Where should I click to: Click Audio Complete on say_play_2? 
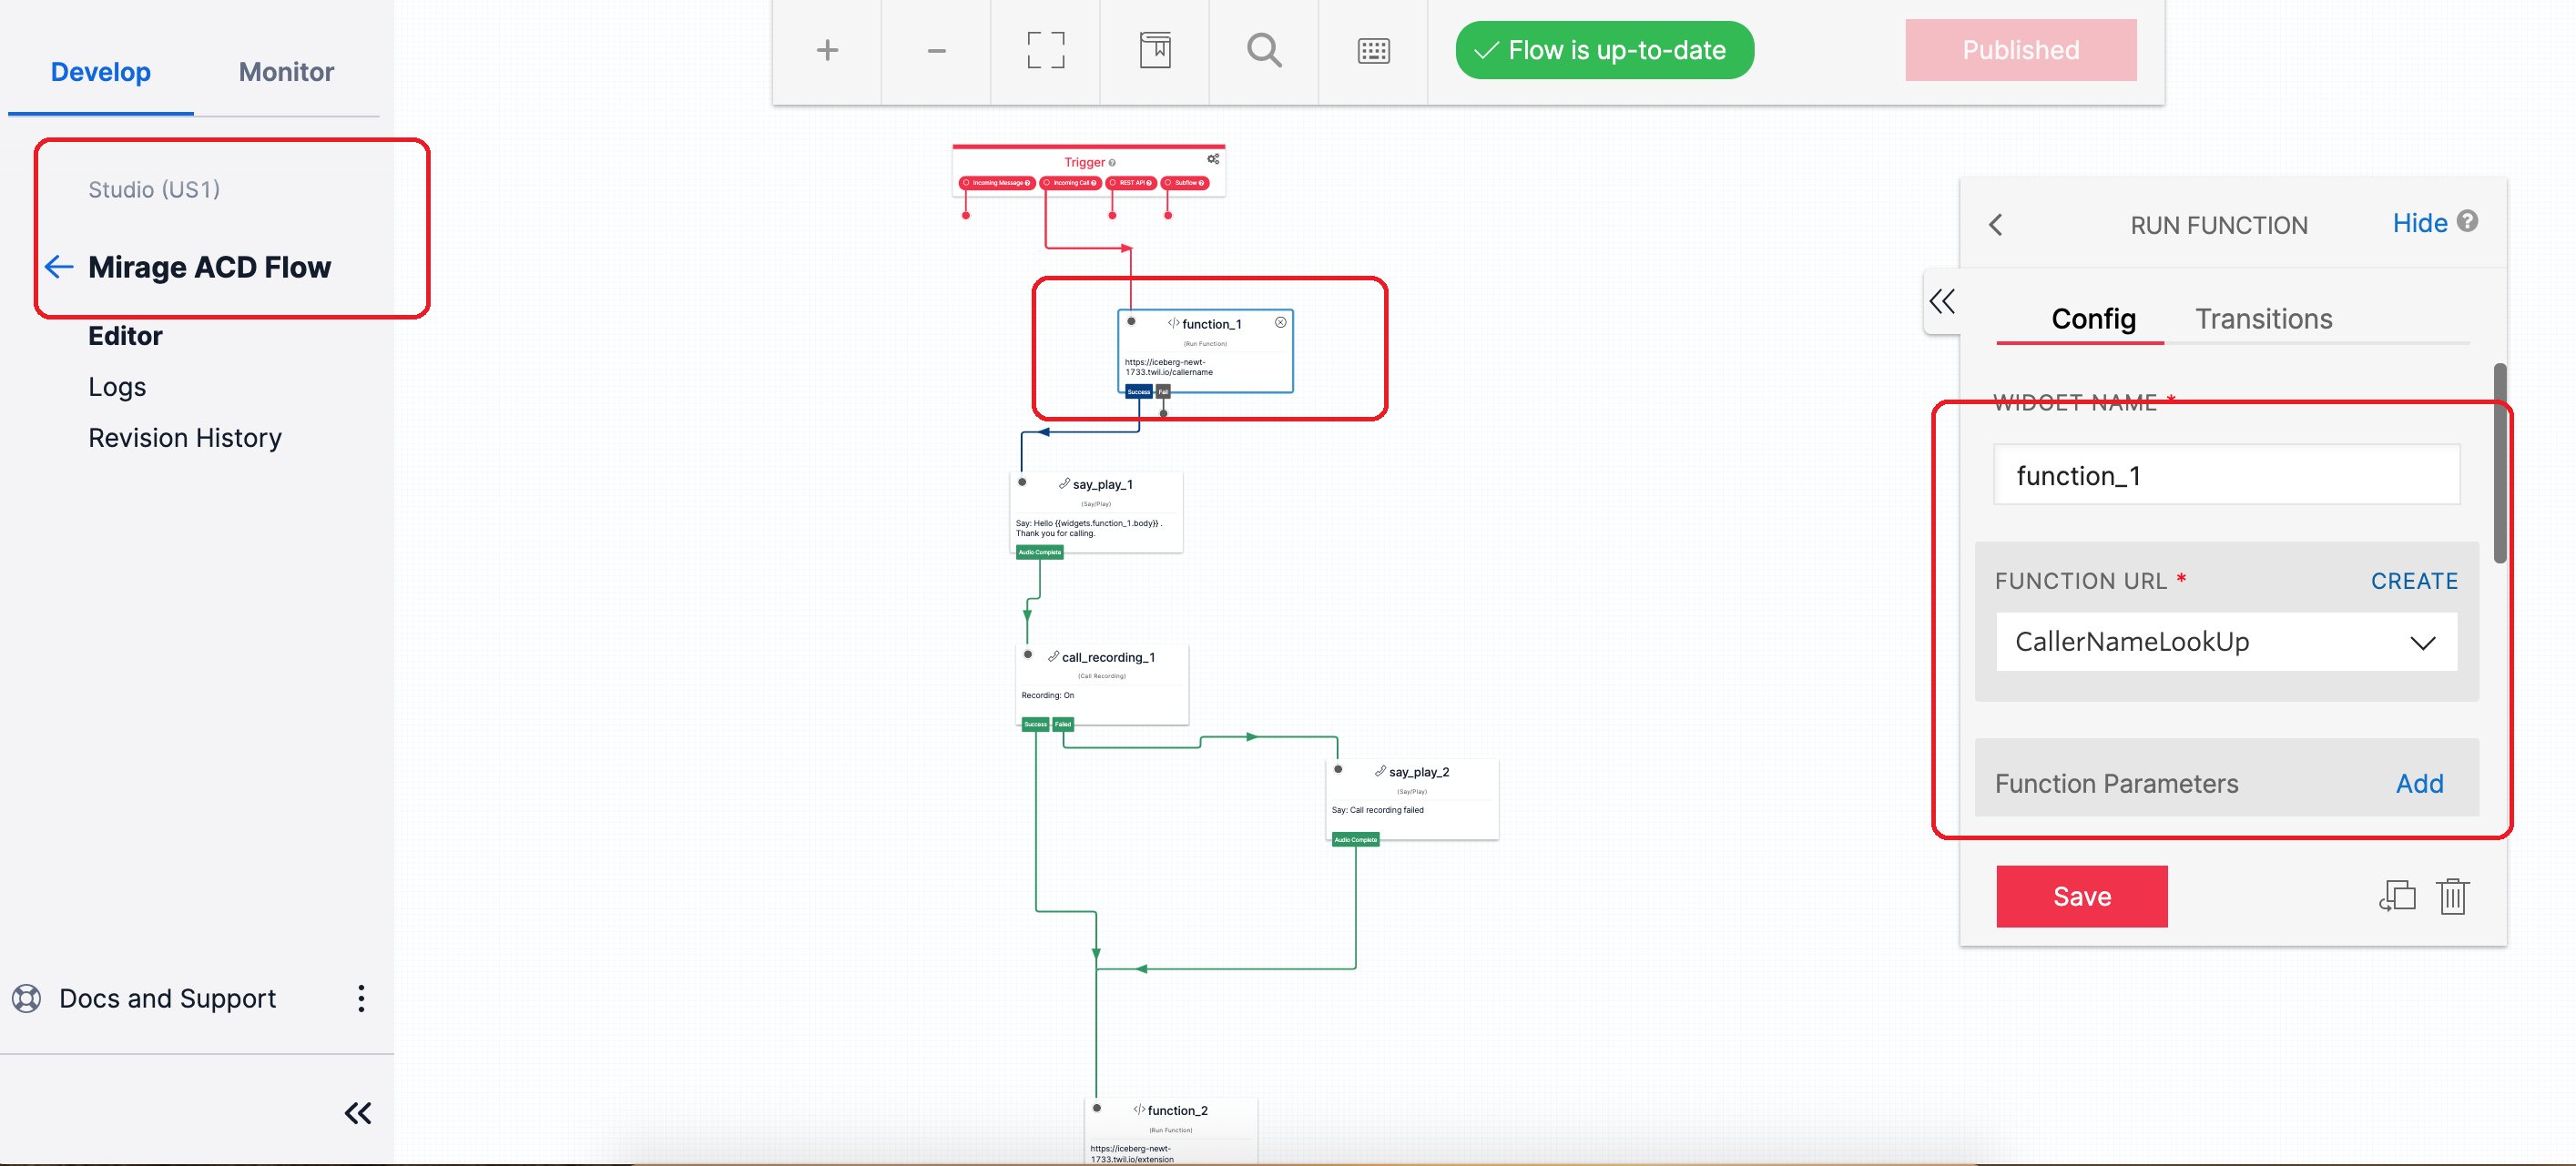(1355, 839)
